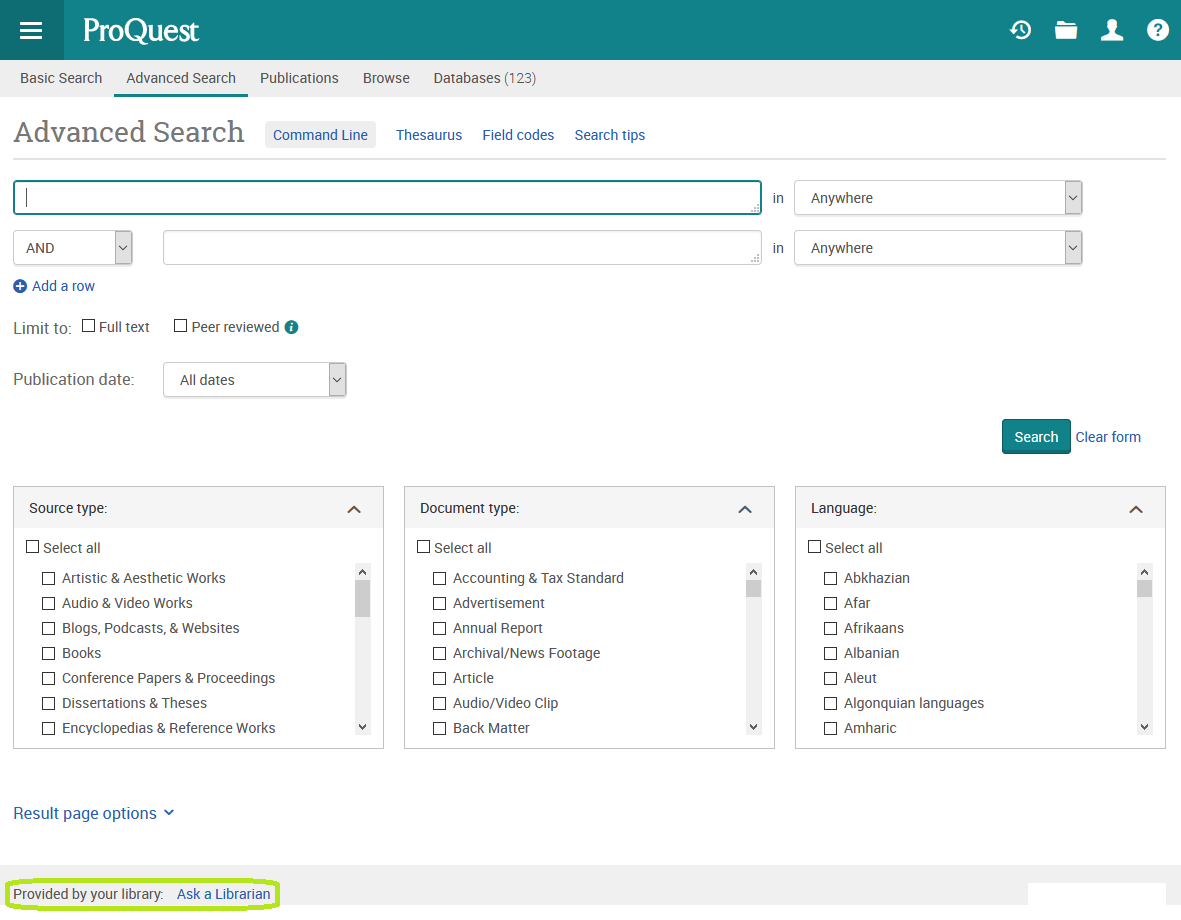Image resolution: width=1181 pixels, height=920 pixels.
Task: Open the help question mark icon
Action: point(1158,30)
